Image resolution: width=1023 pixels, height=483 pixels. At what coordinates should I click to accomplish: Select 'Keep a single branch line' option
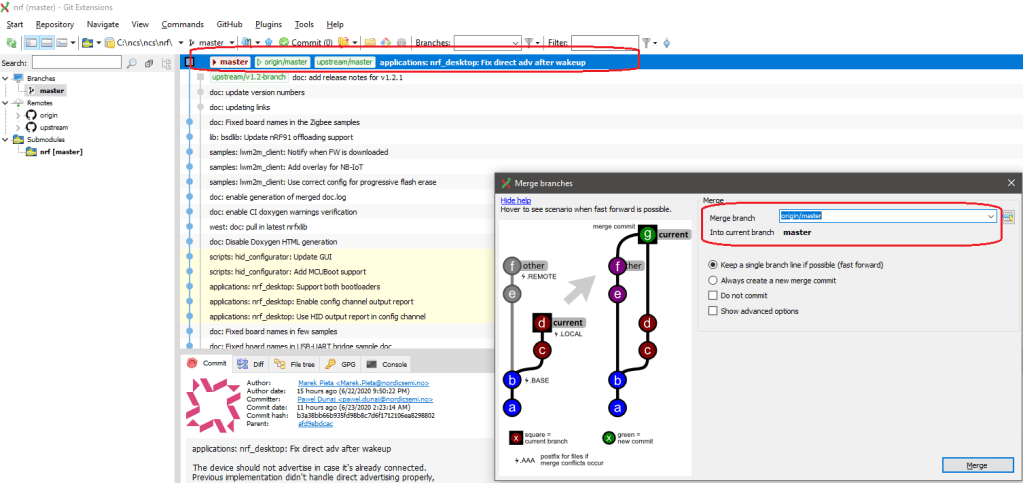[713, 265]
